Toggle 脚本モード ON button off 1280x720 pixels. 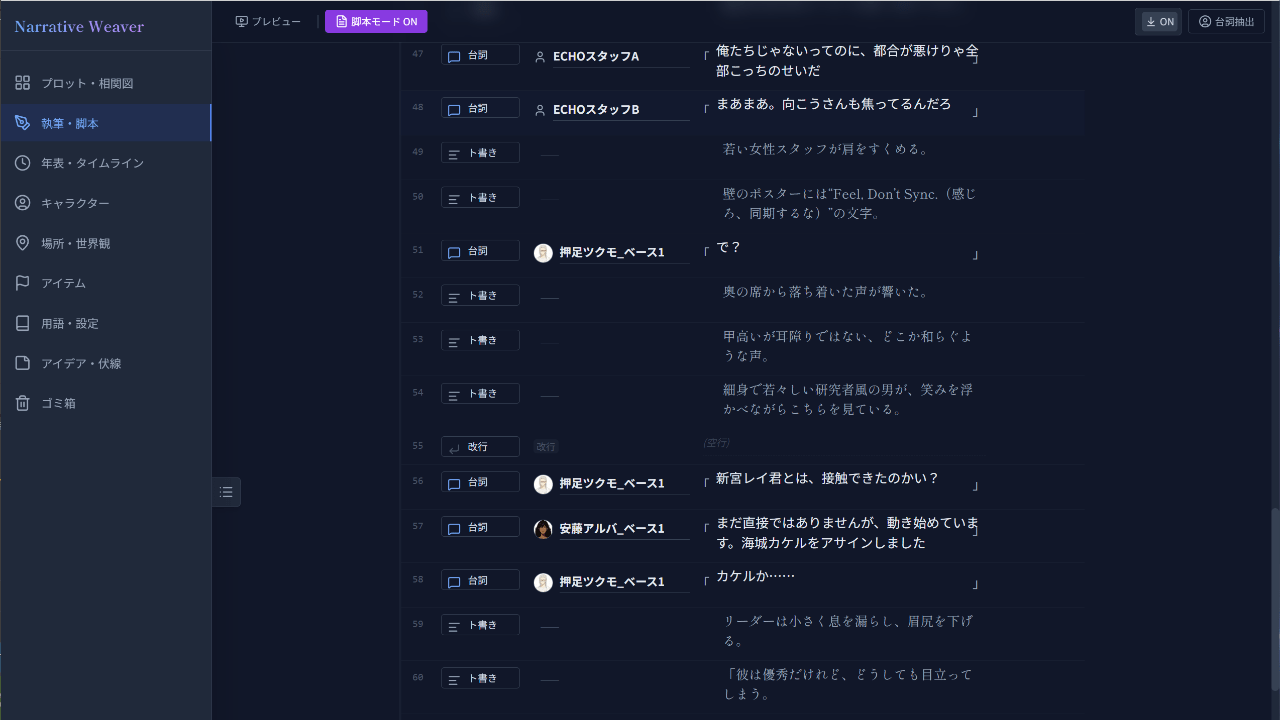click(376, 21)
